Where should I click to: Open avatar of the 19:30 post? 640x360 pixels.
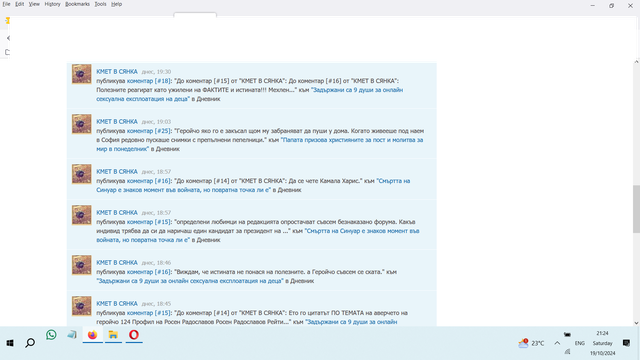point(82,74)
